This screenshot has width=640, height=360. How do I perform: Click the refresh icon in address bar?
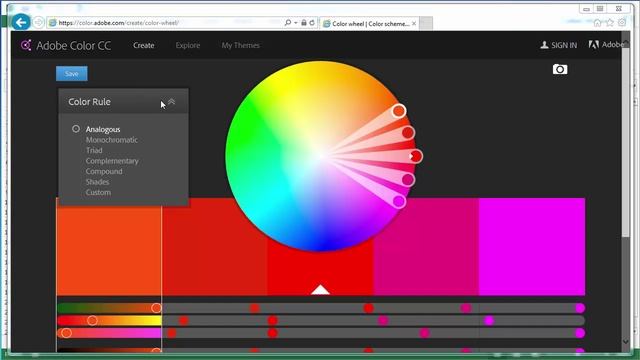pyautogui.click(x=312, y=23)
